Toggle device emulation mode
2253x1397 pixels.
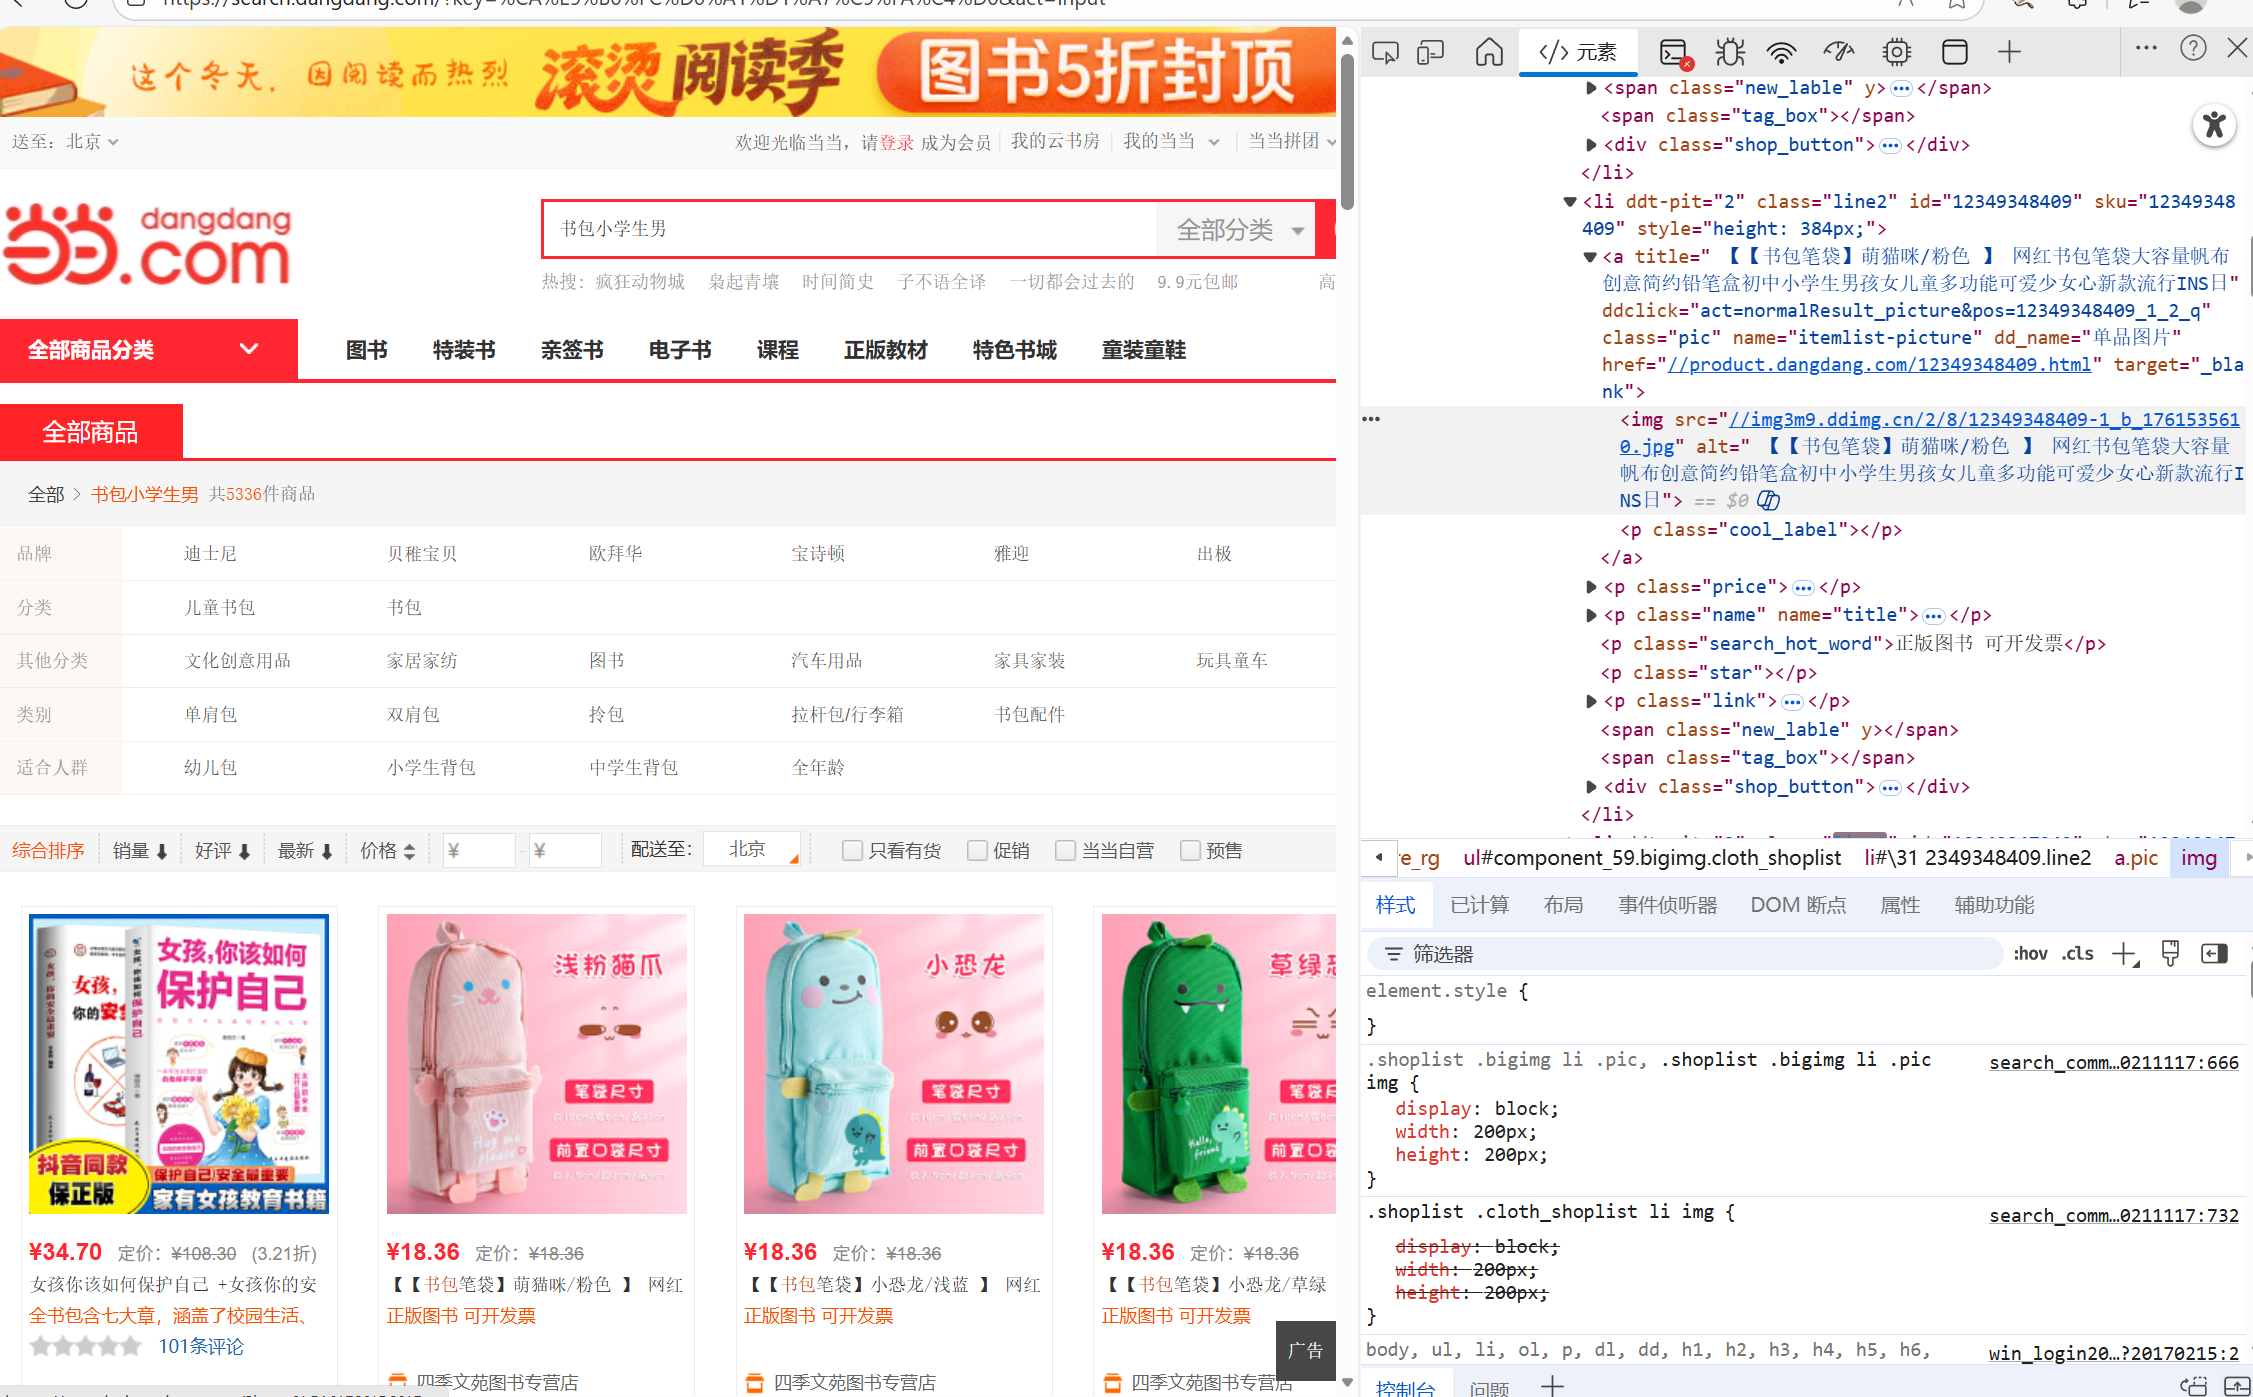tap(1430, 51)
